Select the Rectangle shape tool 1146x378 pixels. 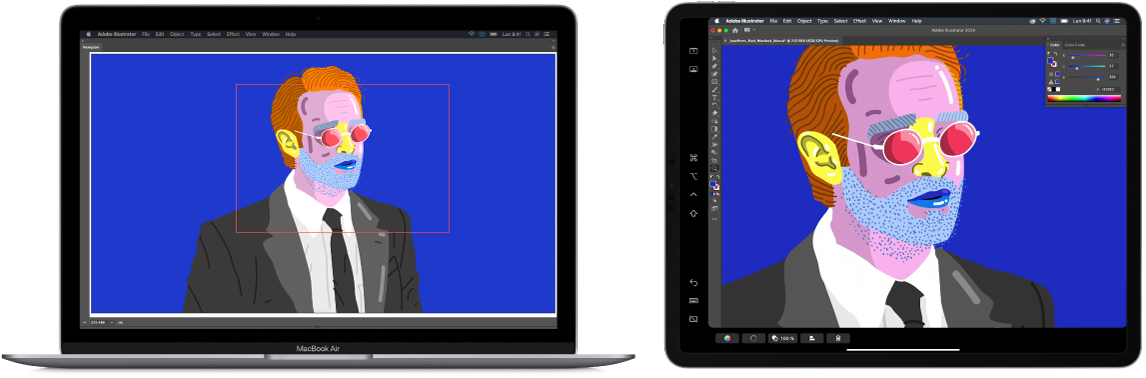(x=715, y=82)
